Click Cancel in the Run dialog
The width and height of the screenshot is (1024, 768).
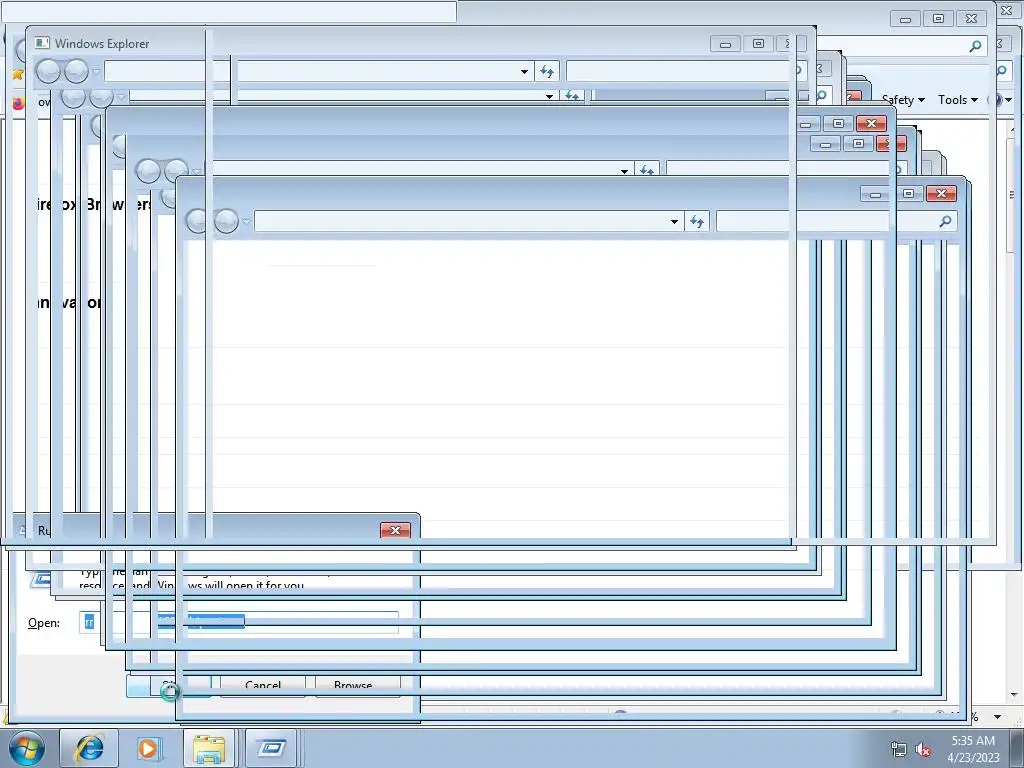click(x=263, y=686)
